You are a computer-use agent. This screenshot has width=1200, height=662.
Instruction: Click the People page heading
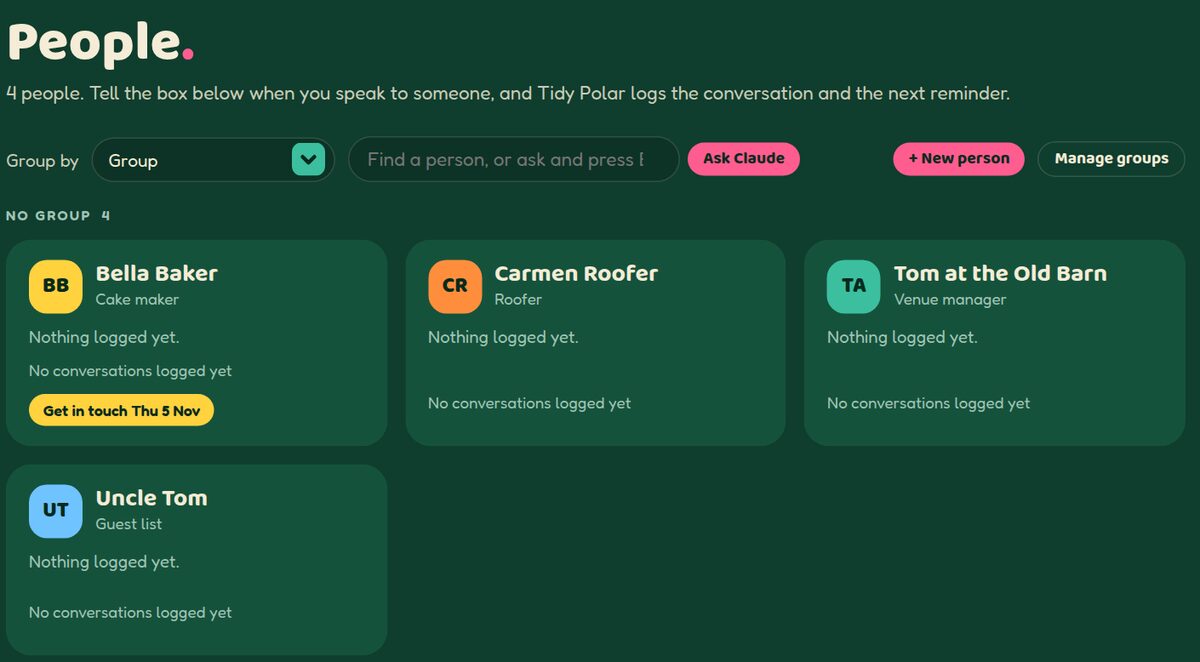[x=101, y=42]
